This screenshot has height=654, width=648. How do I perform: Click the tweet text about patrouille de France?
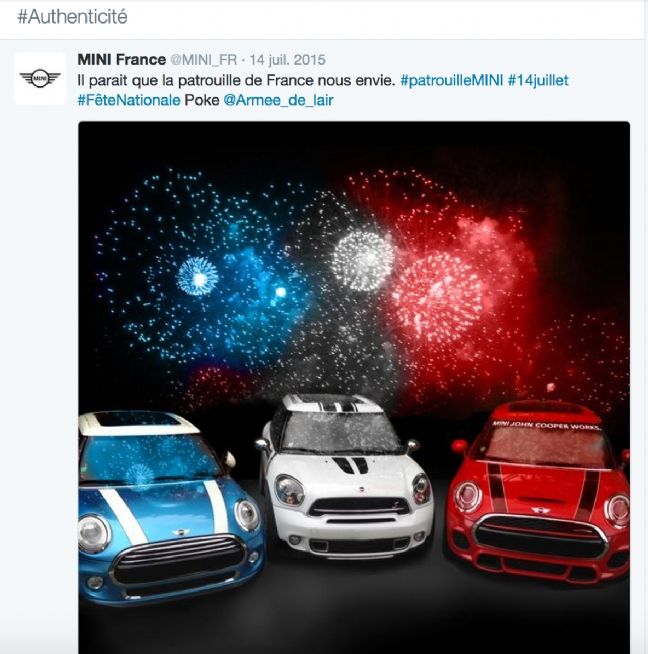pyautogui.click(x=236, y=80)
